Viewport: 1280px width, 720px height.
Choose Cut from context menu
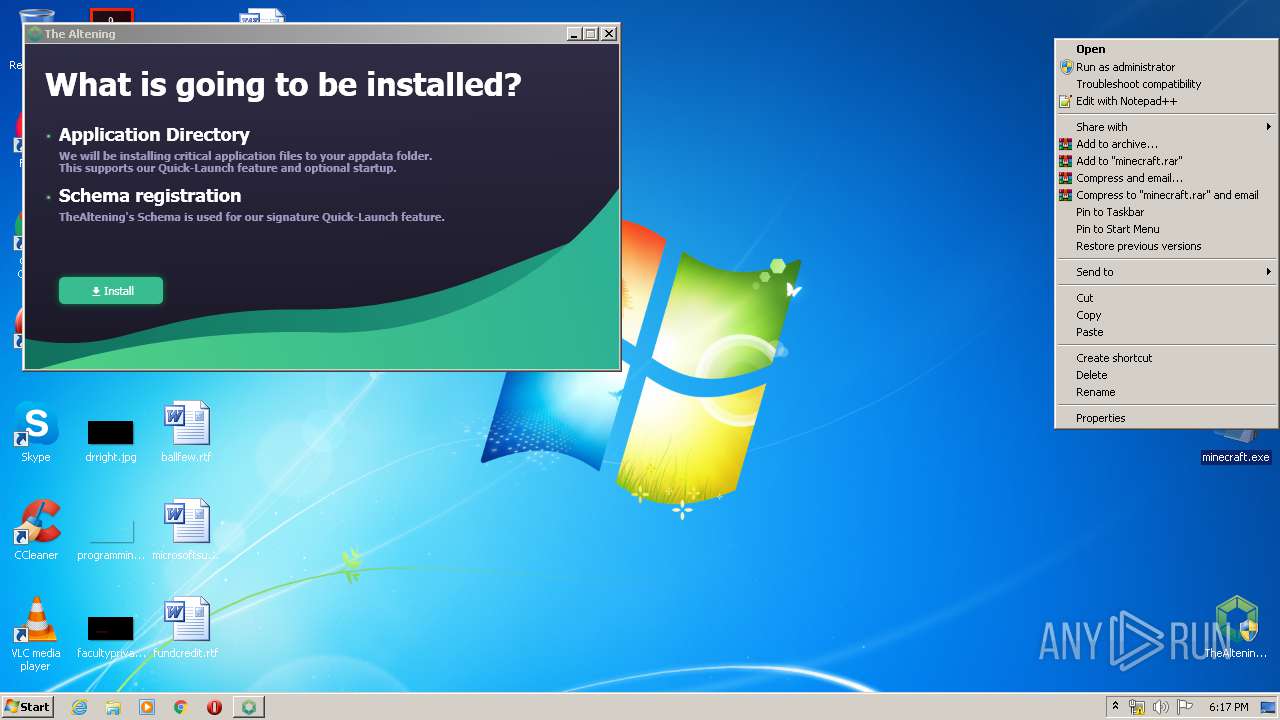1166,298
